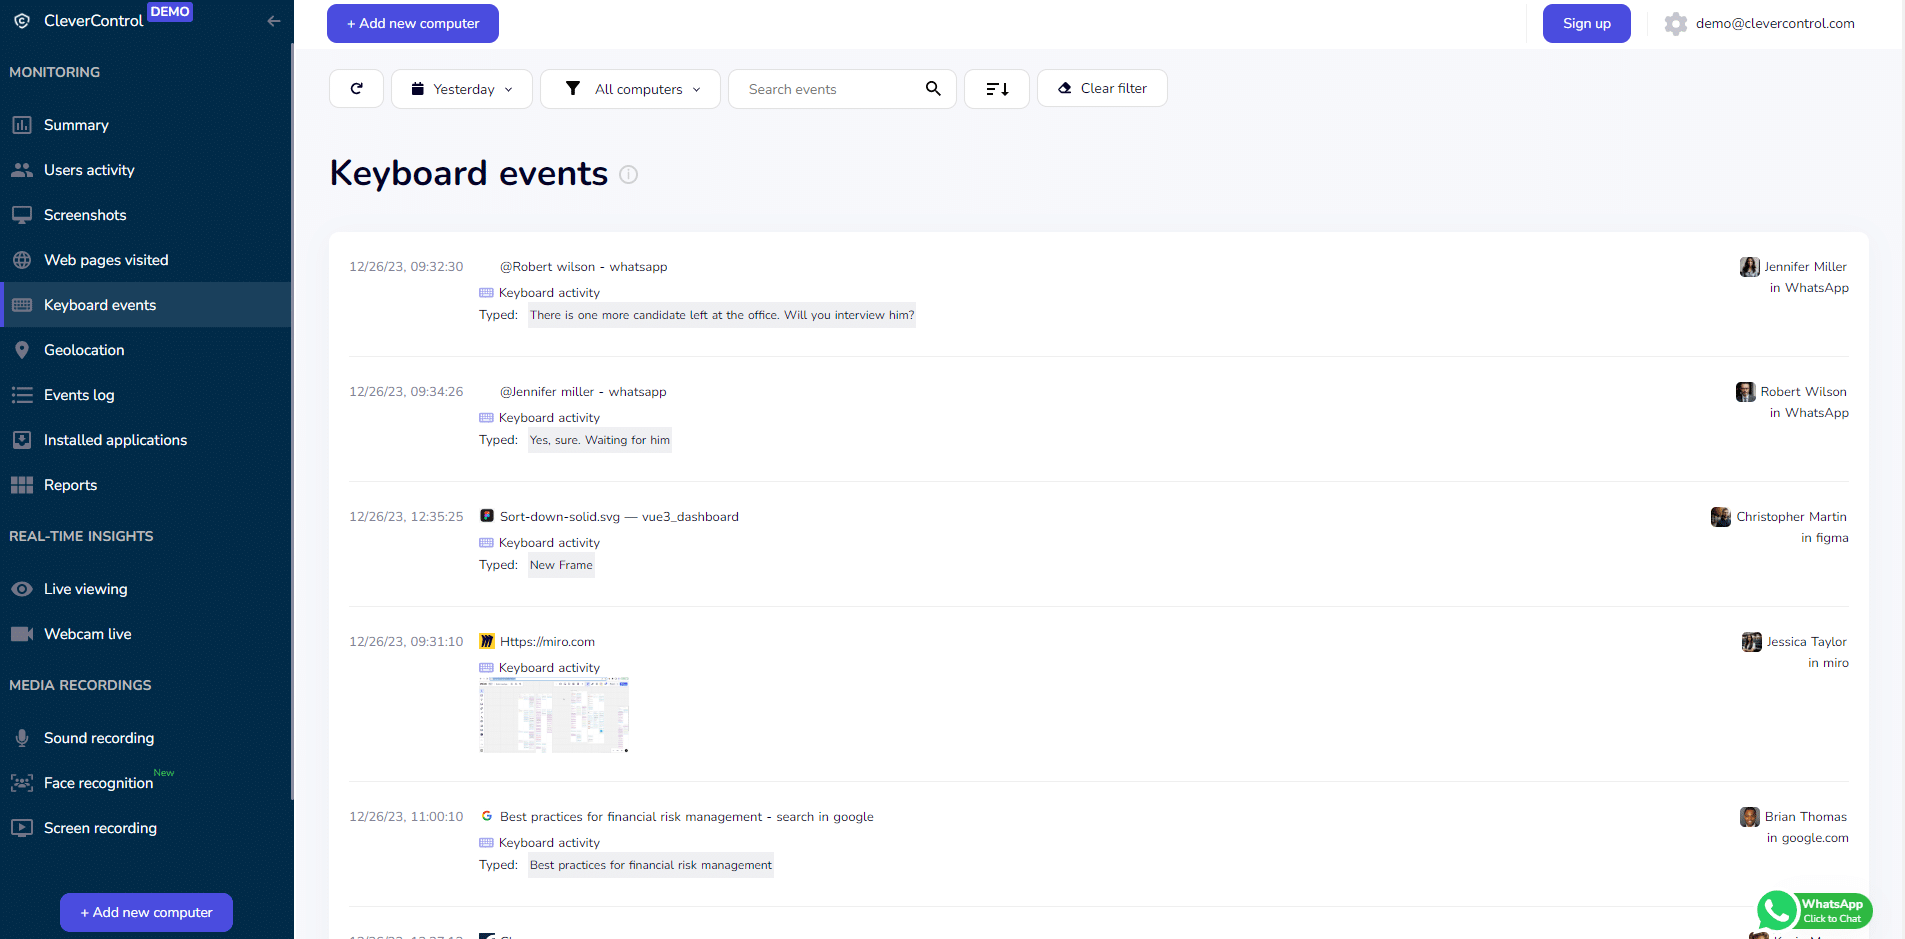
Task: Toggle the sort order icon button
Action: pos(997,89)
